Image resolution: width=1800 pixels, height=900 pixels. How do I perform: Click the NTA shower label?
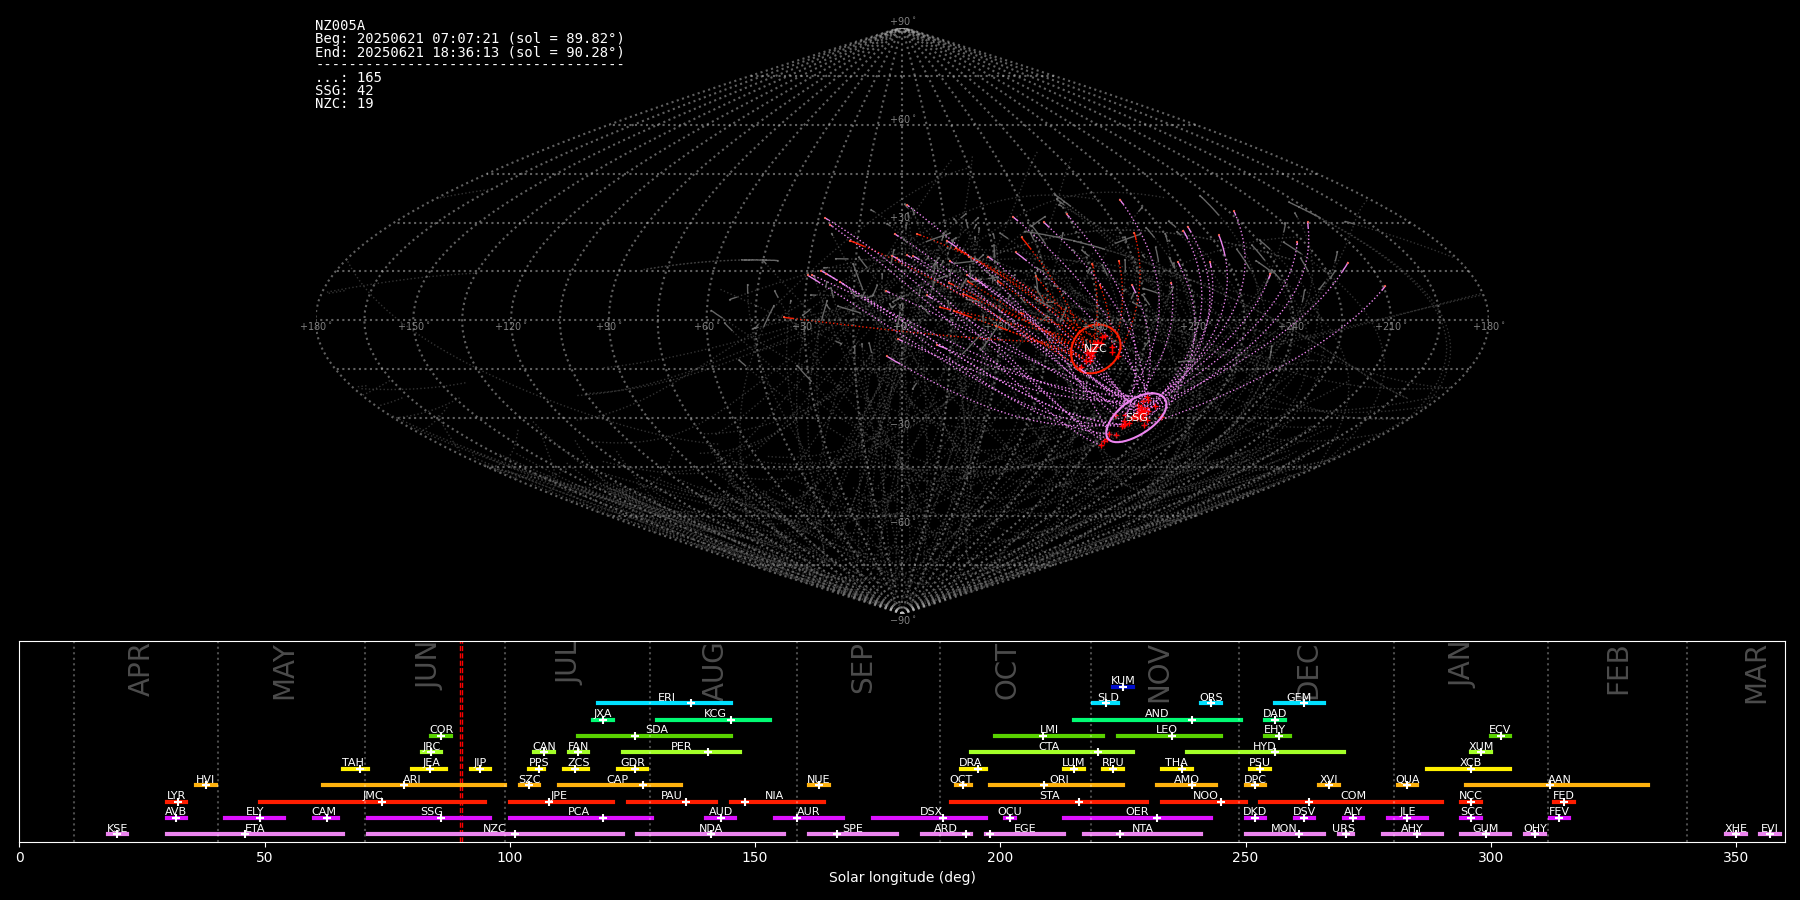(x=1142, y=829)
